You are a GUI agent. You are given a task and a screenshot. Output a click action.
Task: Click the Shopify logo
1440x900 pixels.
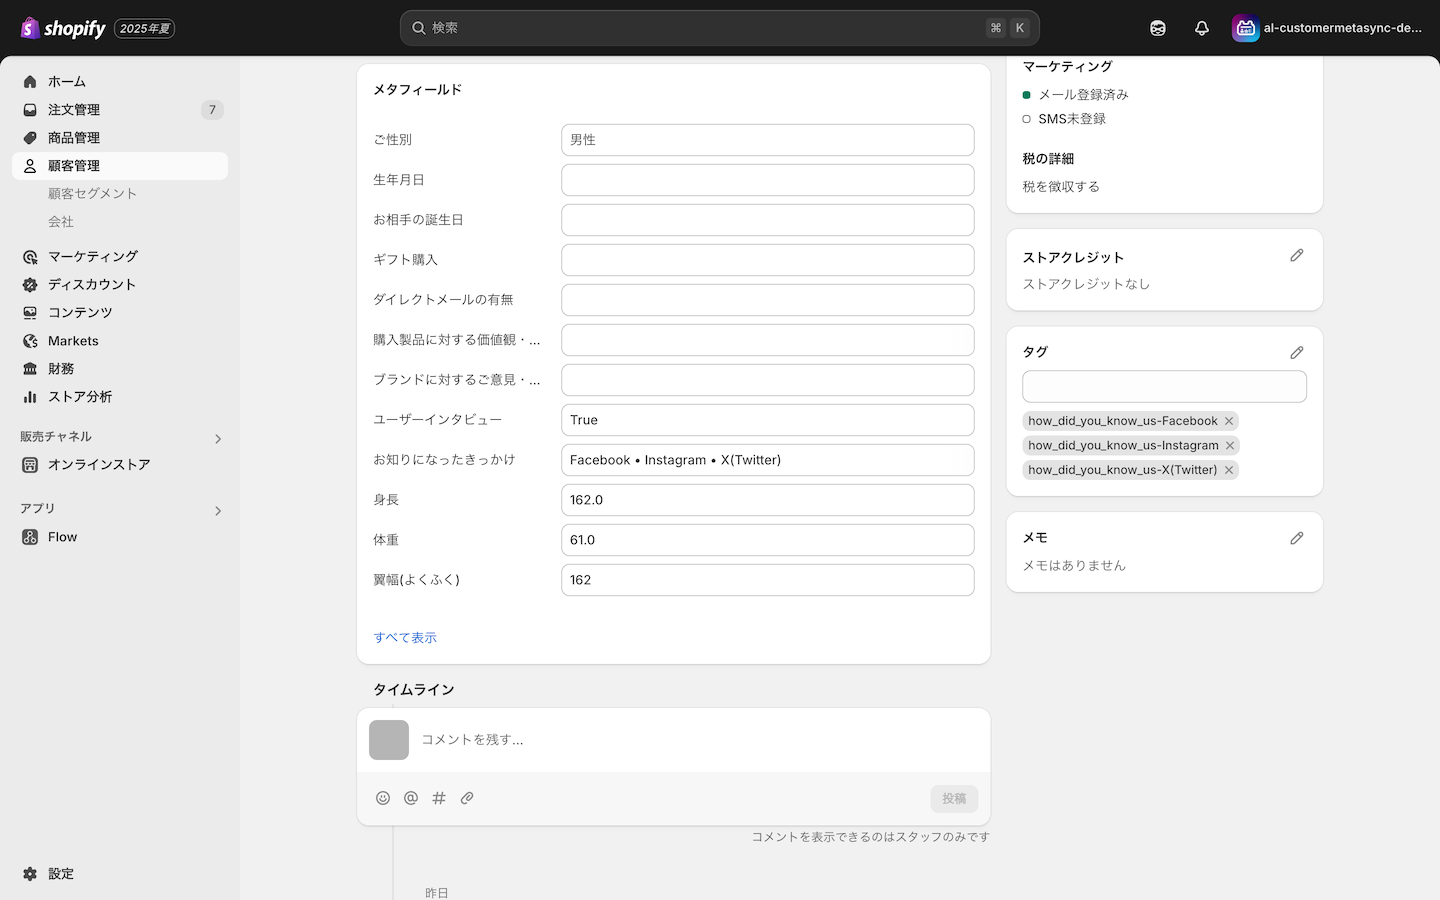[x=63, y=28]
